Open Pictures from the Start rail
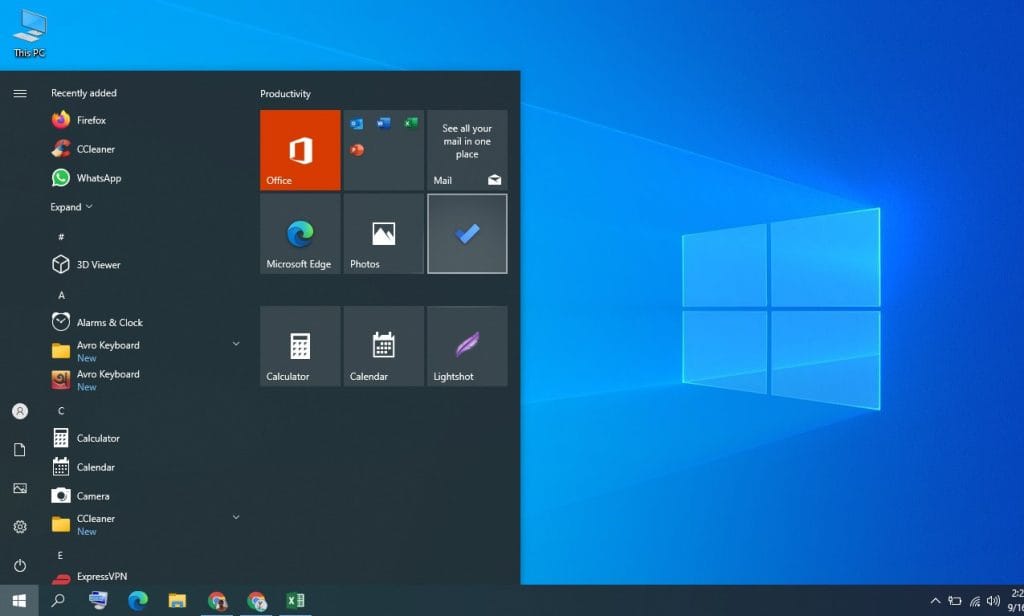 point(20,488)
